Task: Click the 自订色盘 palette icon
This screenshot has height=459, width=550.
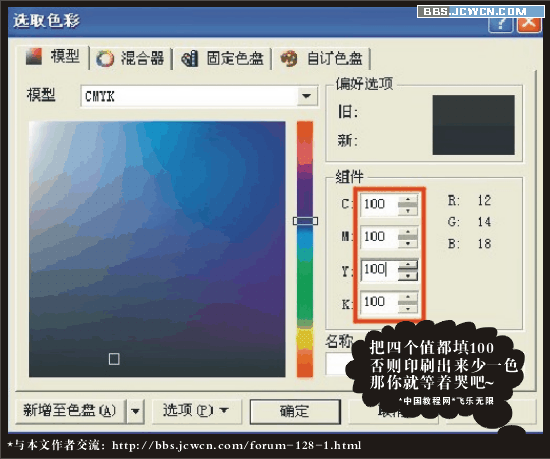Action: (289, 59)
